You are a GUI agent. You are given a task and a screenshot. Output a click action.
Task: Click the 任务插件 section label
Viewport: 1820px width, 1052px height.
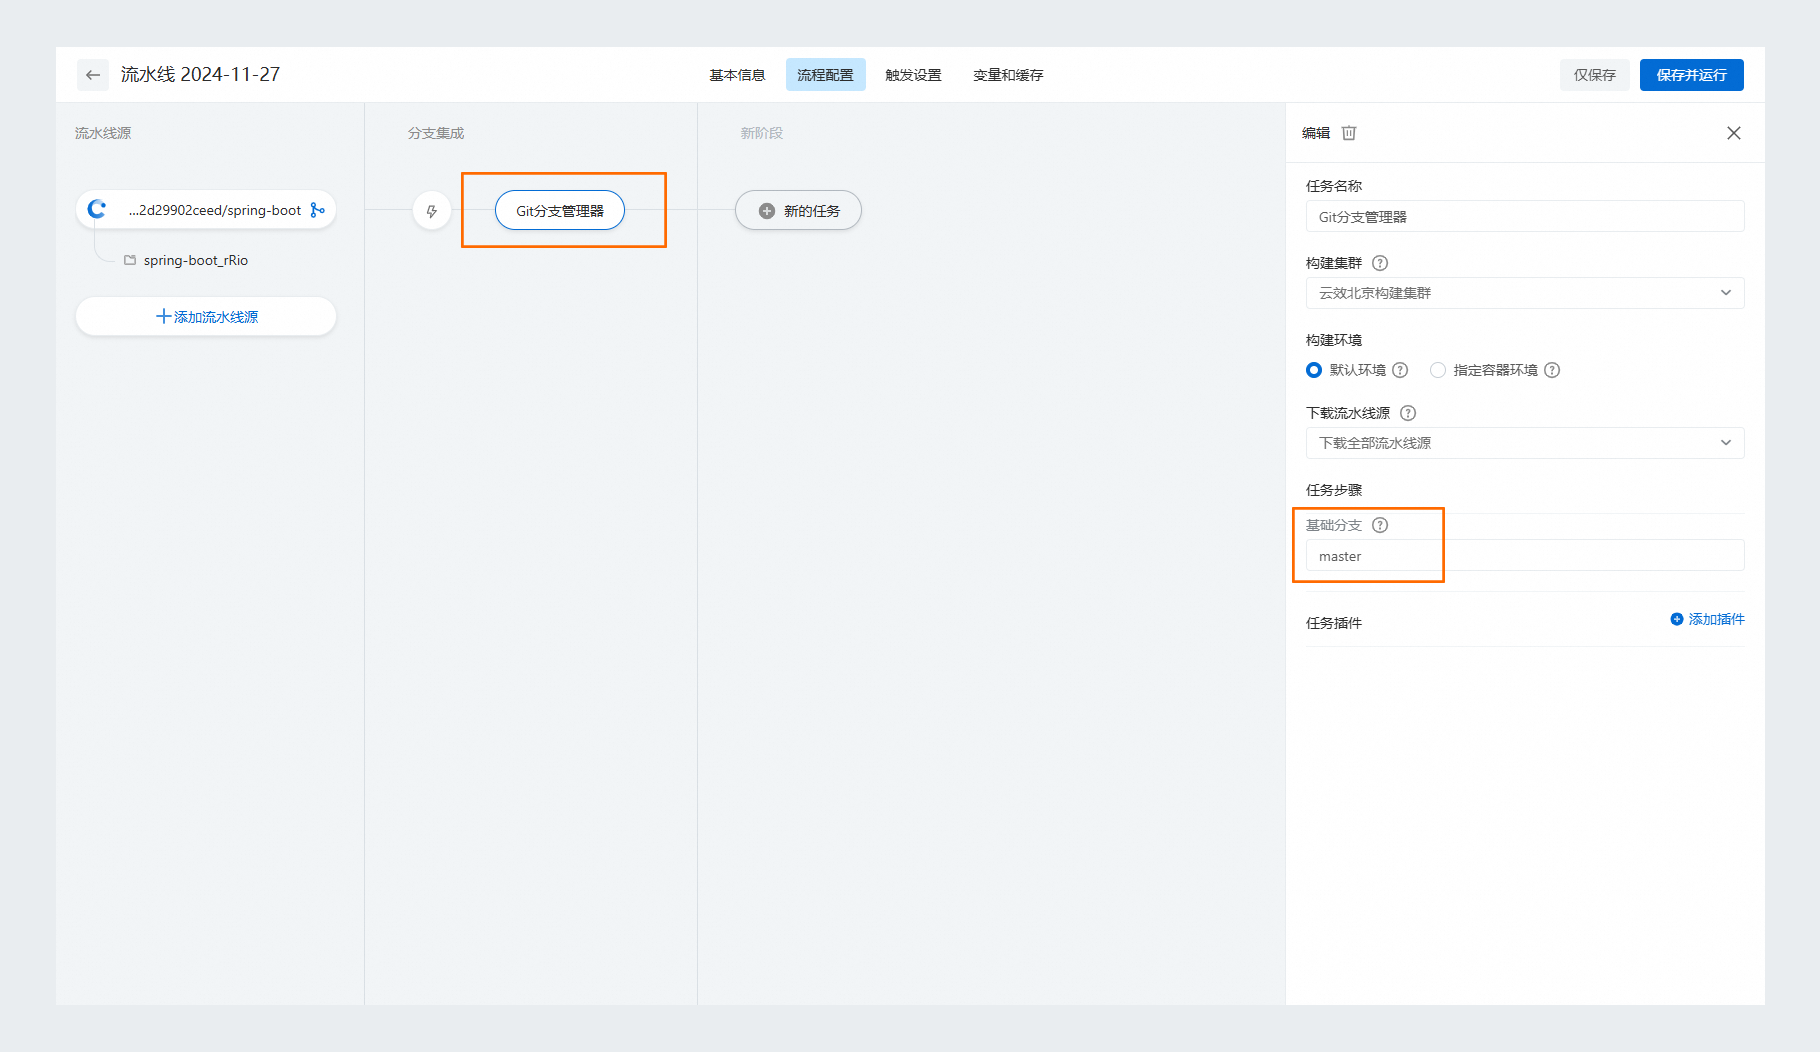(1334, 623)
